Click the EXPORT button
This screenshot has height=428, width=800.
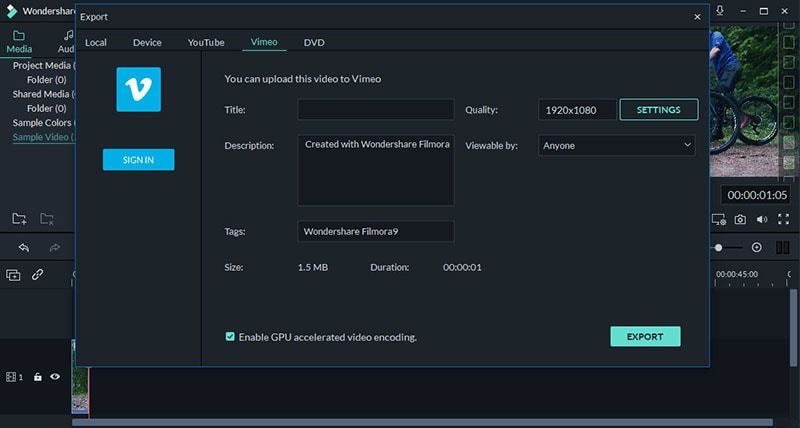[645, 337]
